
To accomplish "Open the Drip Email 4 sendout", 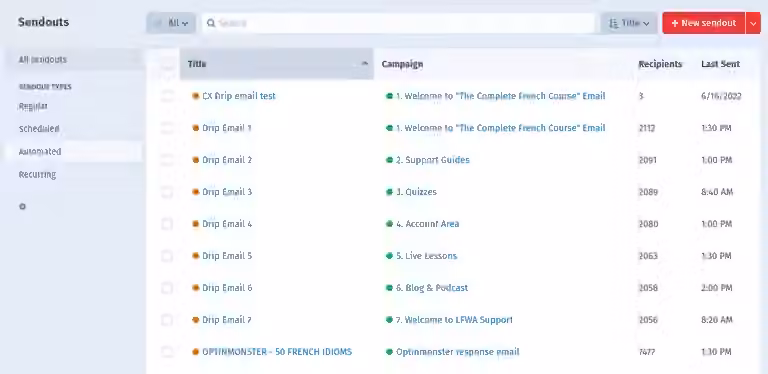I will point(227,224).
